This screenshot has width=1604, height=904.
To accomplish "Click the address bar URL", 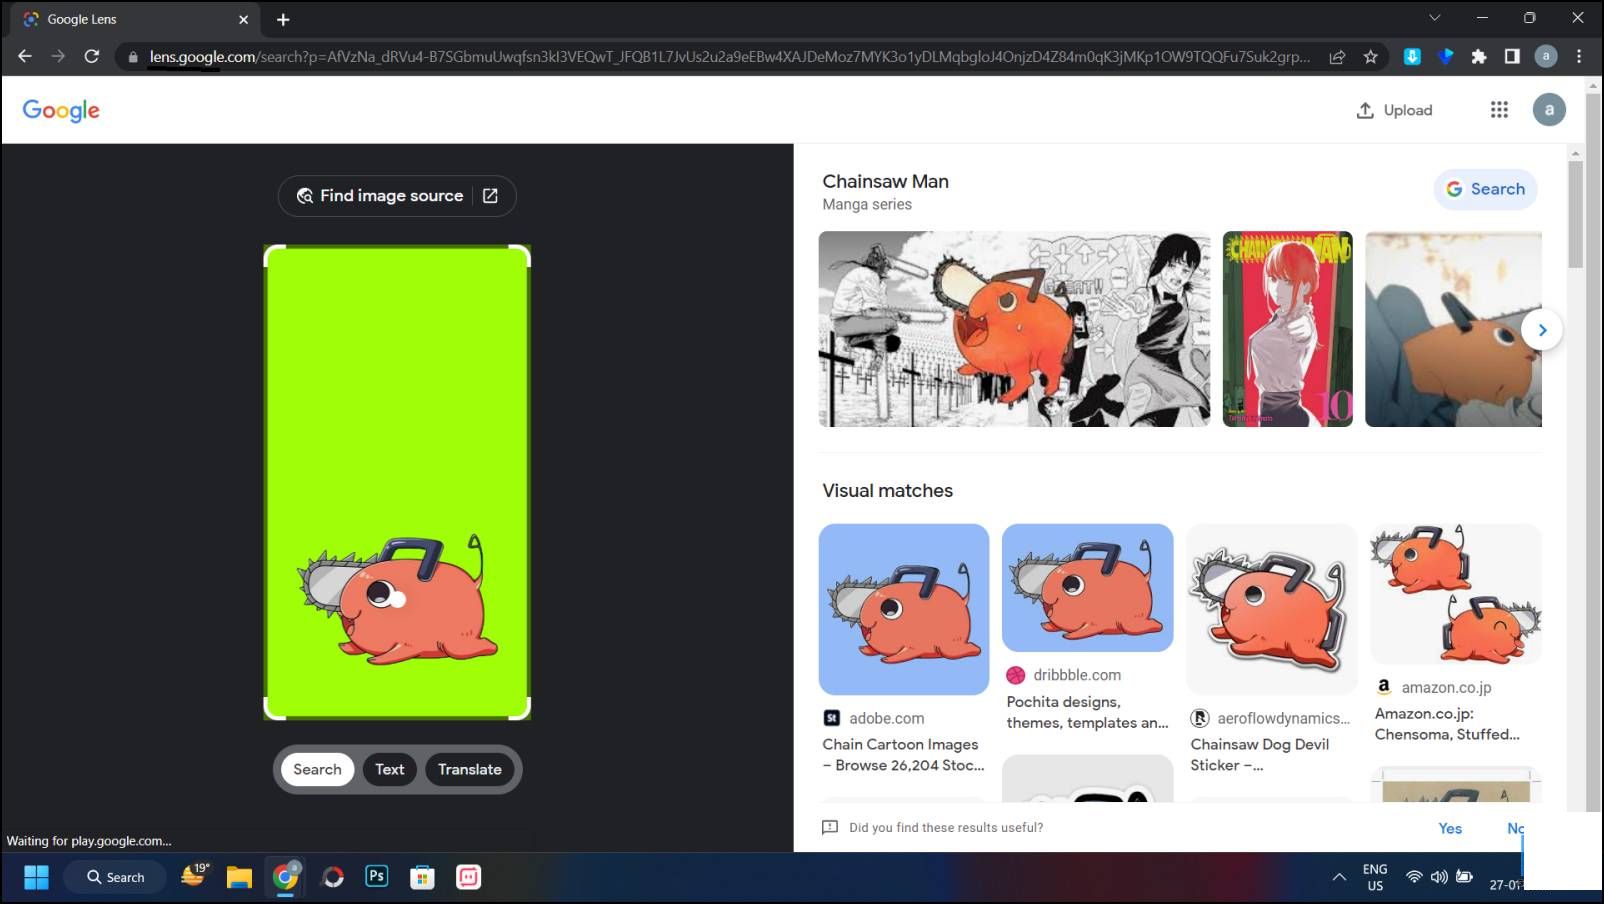I will click(730, 57).
